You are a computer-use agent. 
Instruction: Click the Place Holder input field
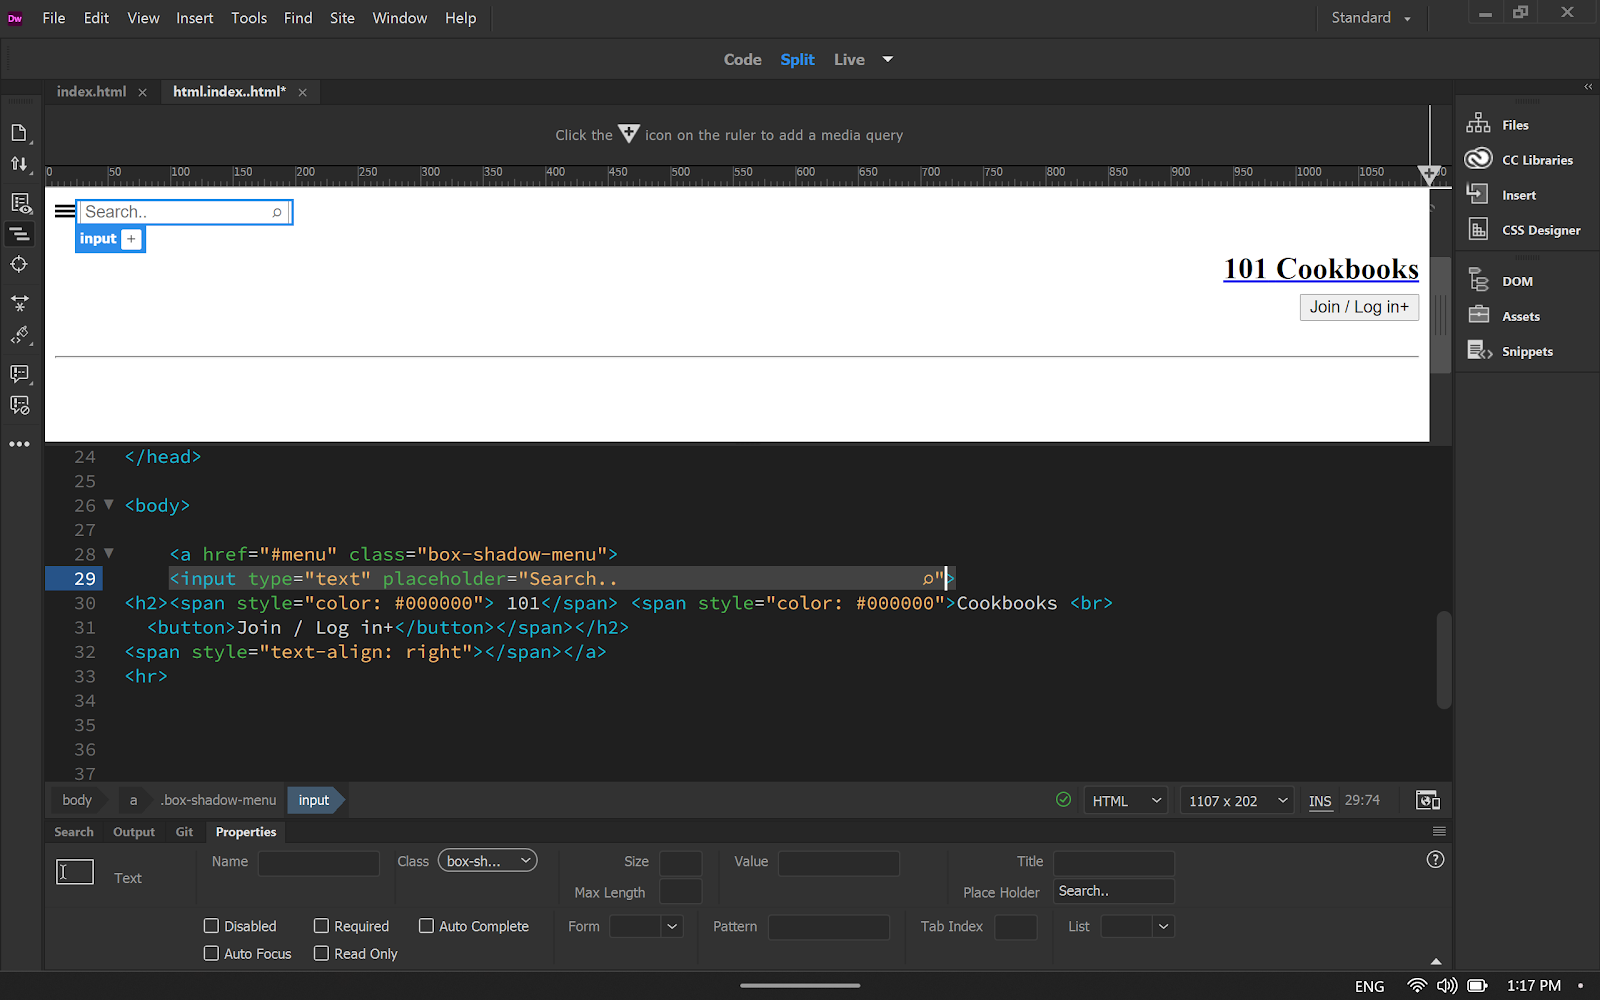pos(1114,891)
